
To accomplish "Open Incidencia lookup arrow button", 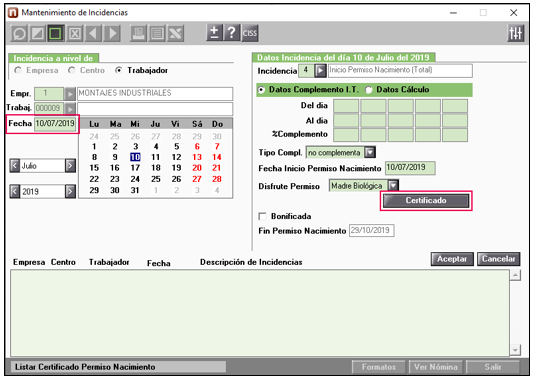I will (320, 71).
